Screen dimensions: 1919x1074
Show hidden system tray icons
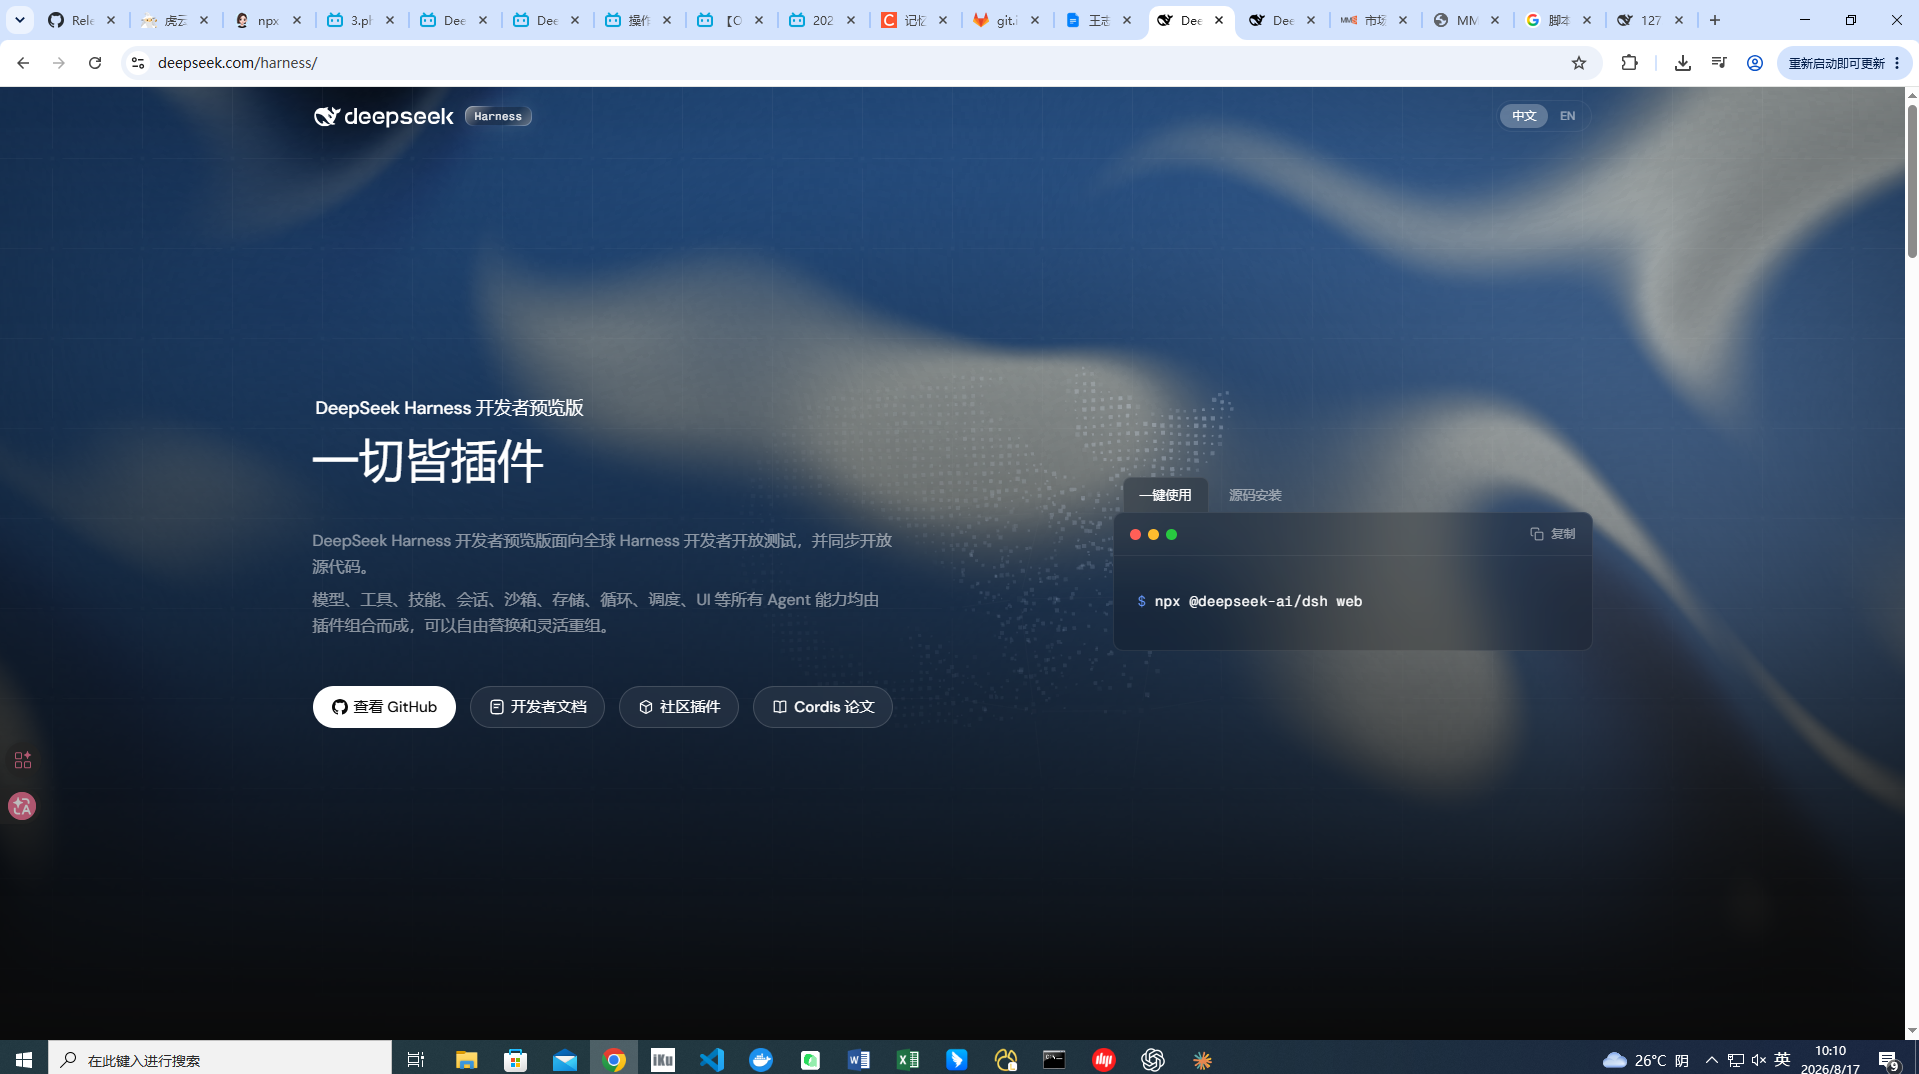pos(1712,1059)
